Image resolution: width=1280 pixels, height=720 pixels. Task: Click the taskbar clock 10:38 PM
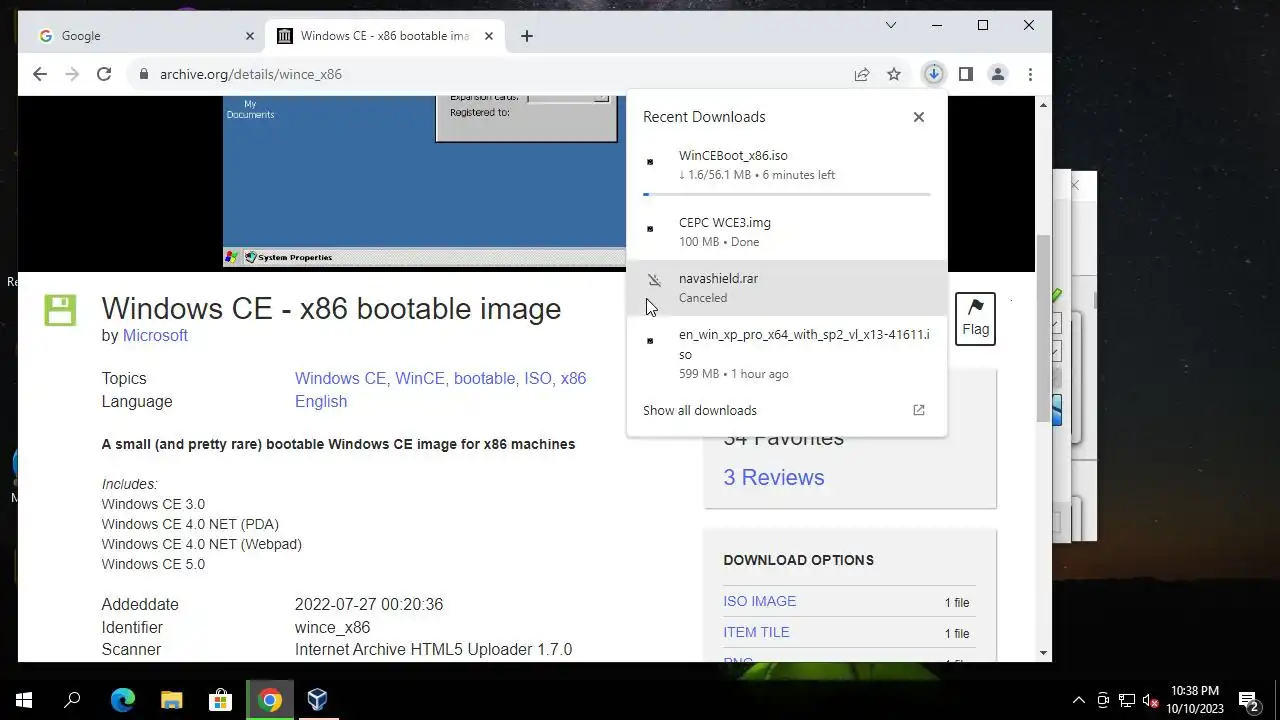click(x=1195, y=700)
